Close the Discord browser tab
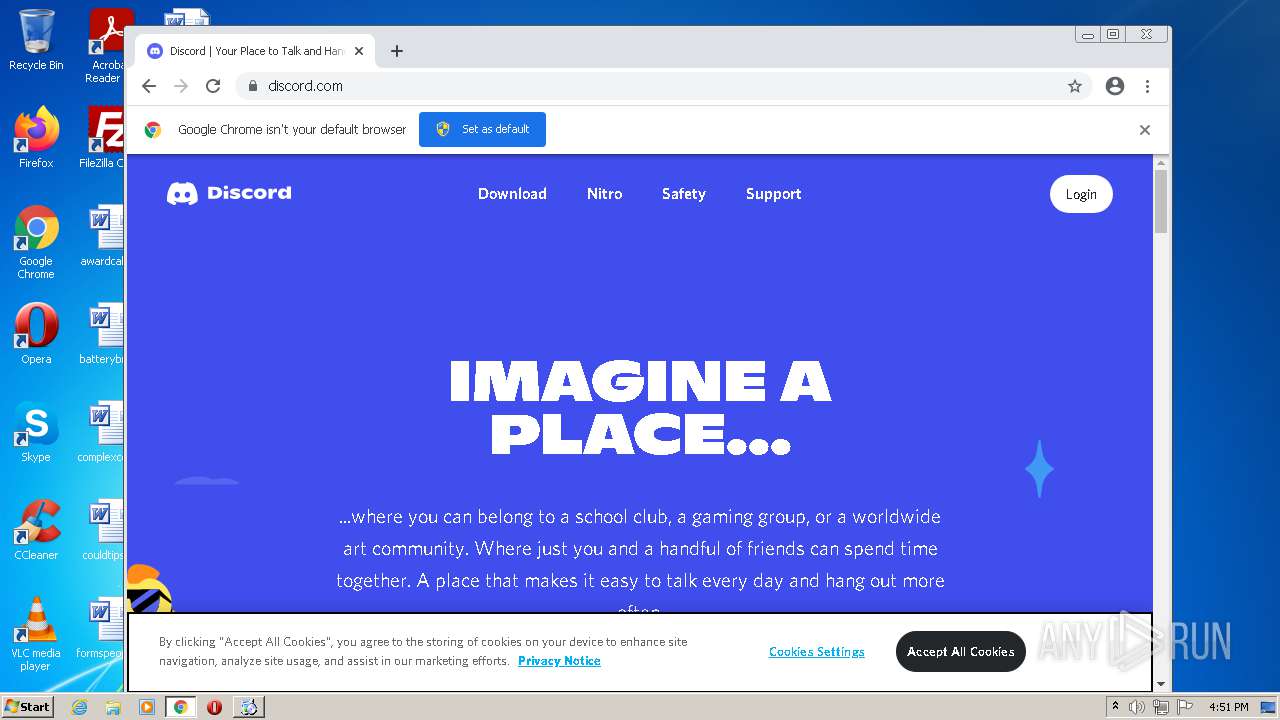1280x720 pixels. (359, 51)
